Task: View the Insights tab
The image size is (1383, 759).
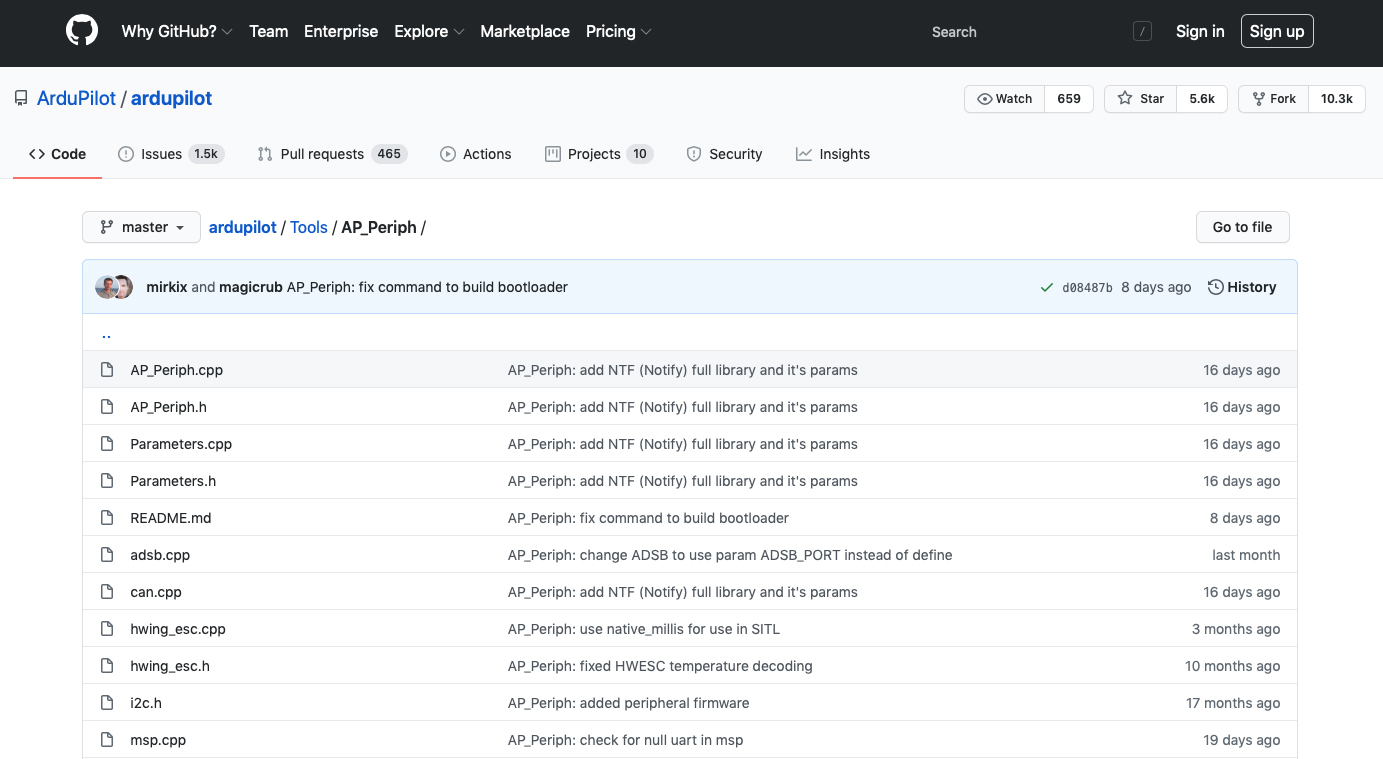Action: [x=833, y=154]
